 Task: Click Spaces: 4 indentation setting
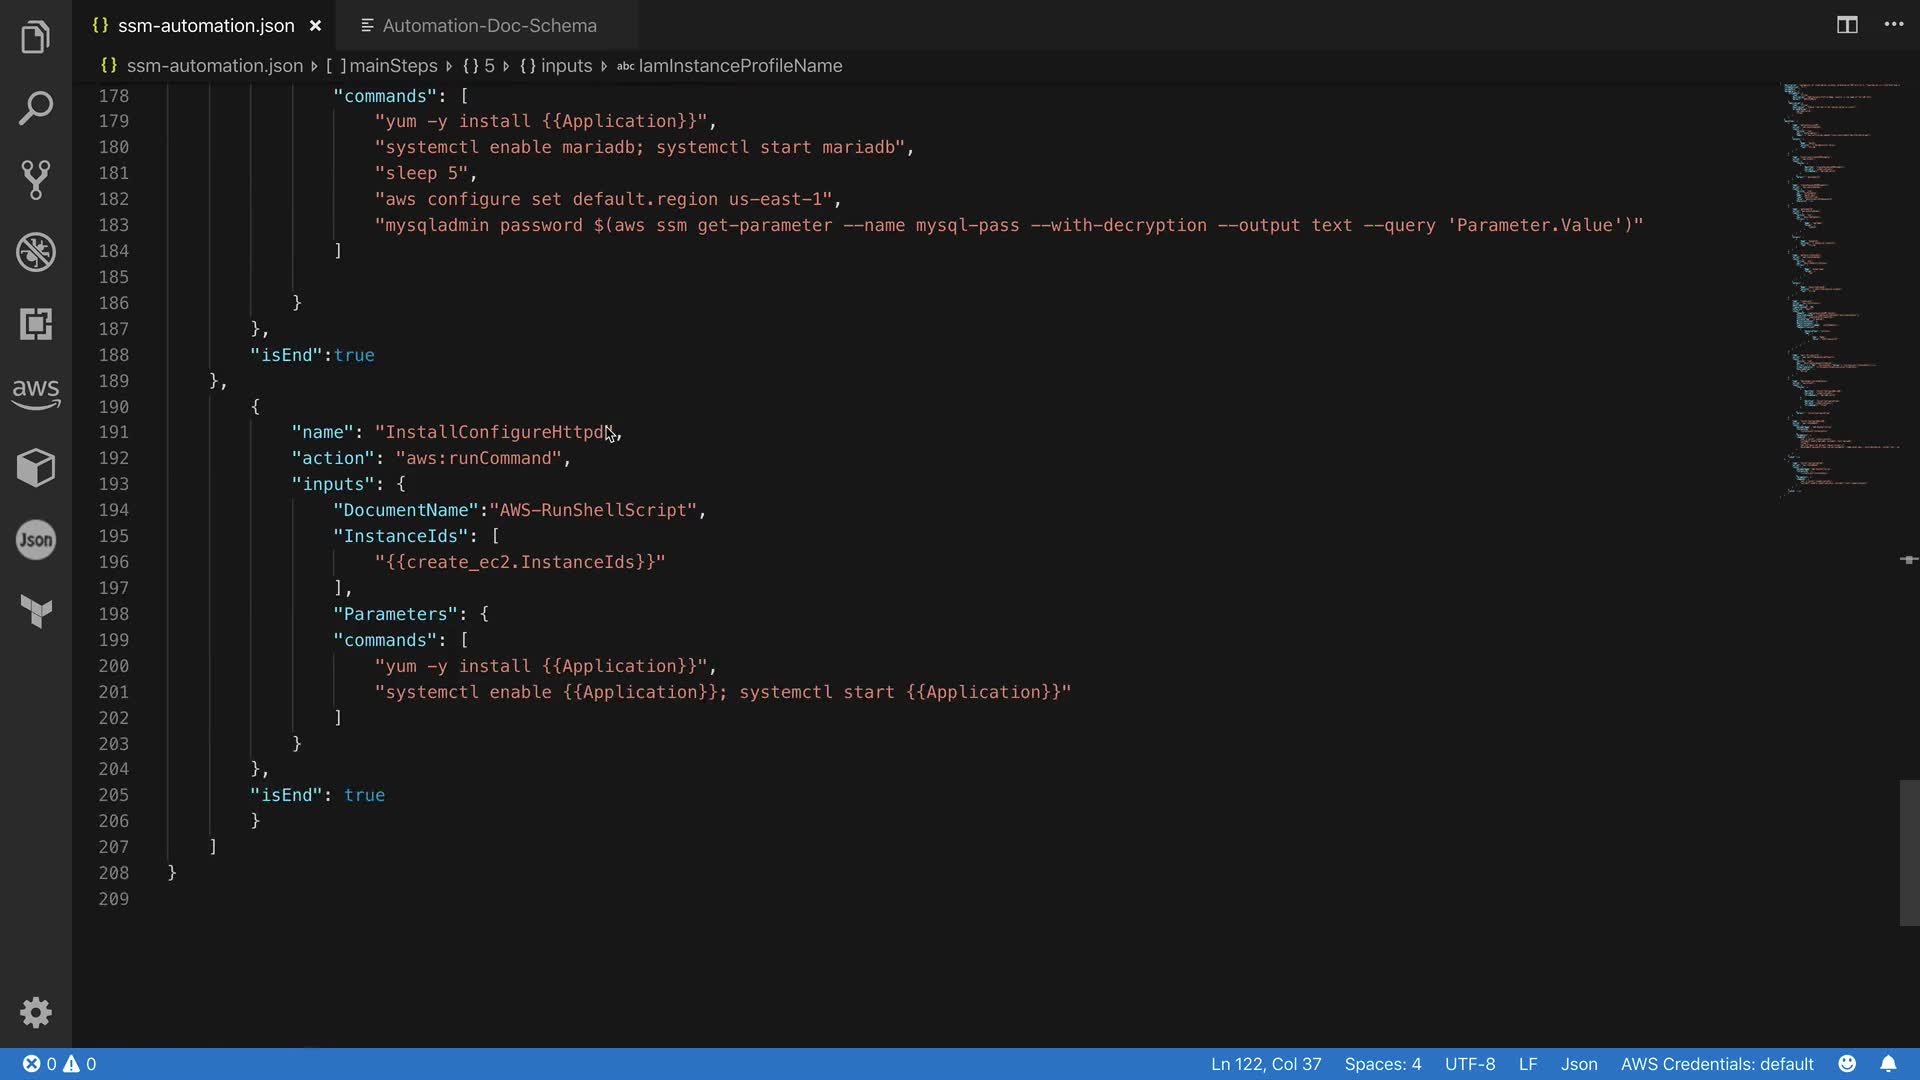coord(1382,1064)
